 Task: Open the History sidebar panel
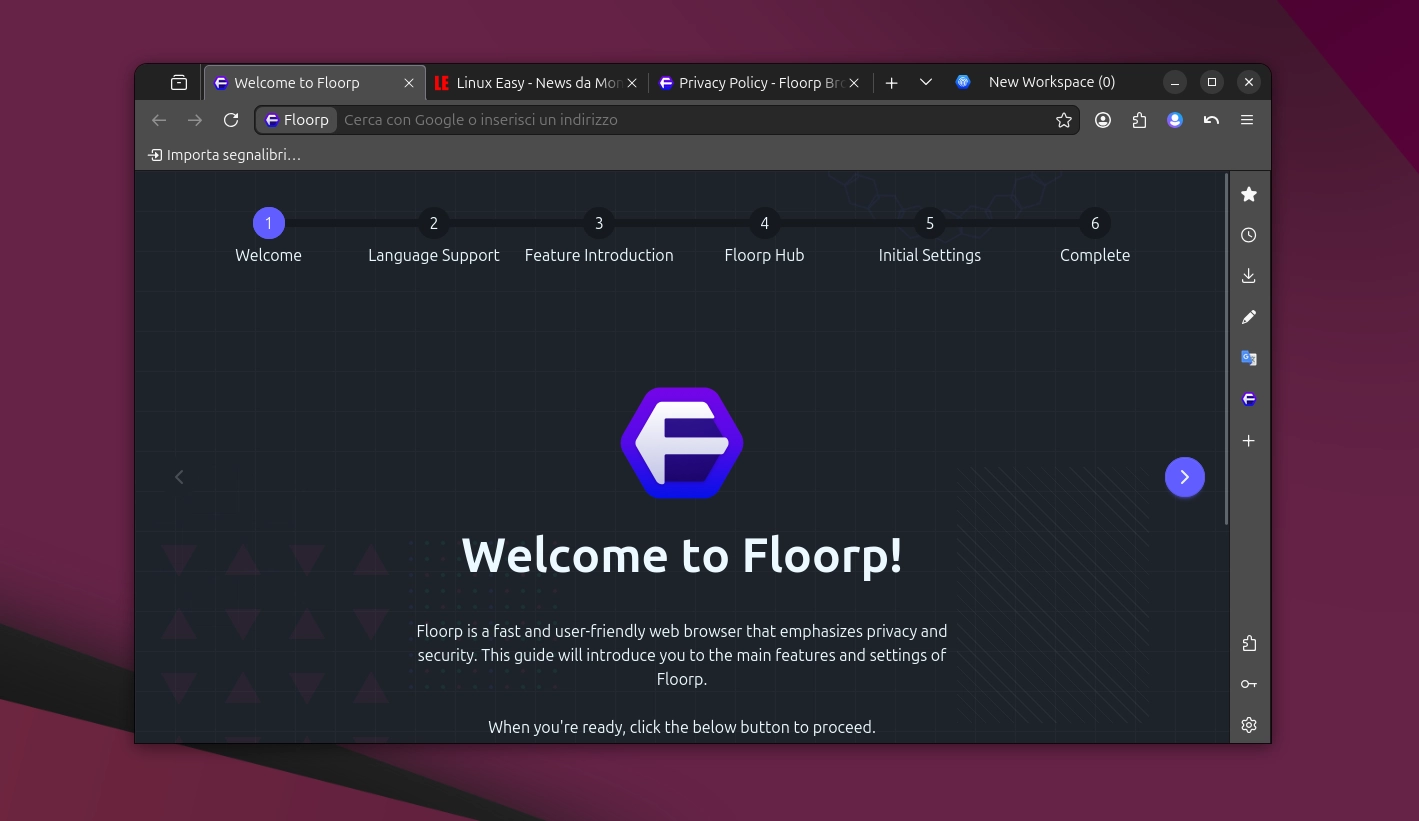coord(1248,235)
